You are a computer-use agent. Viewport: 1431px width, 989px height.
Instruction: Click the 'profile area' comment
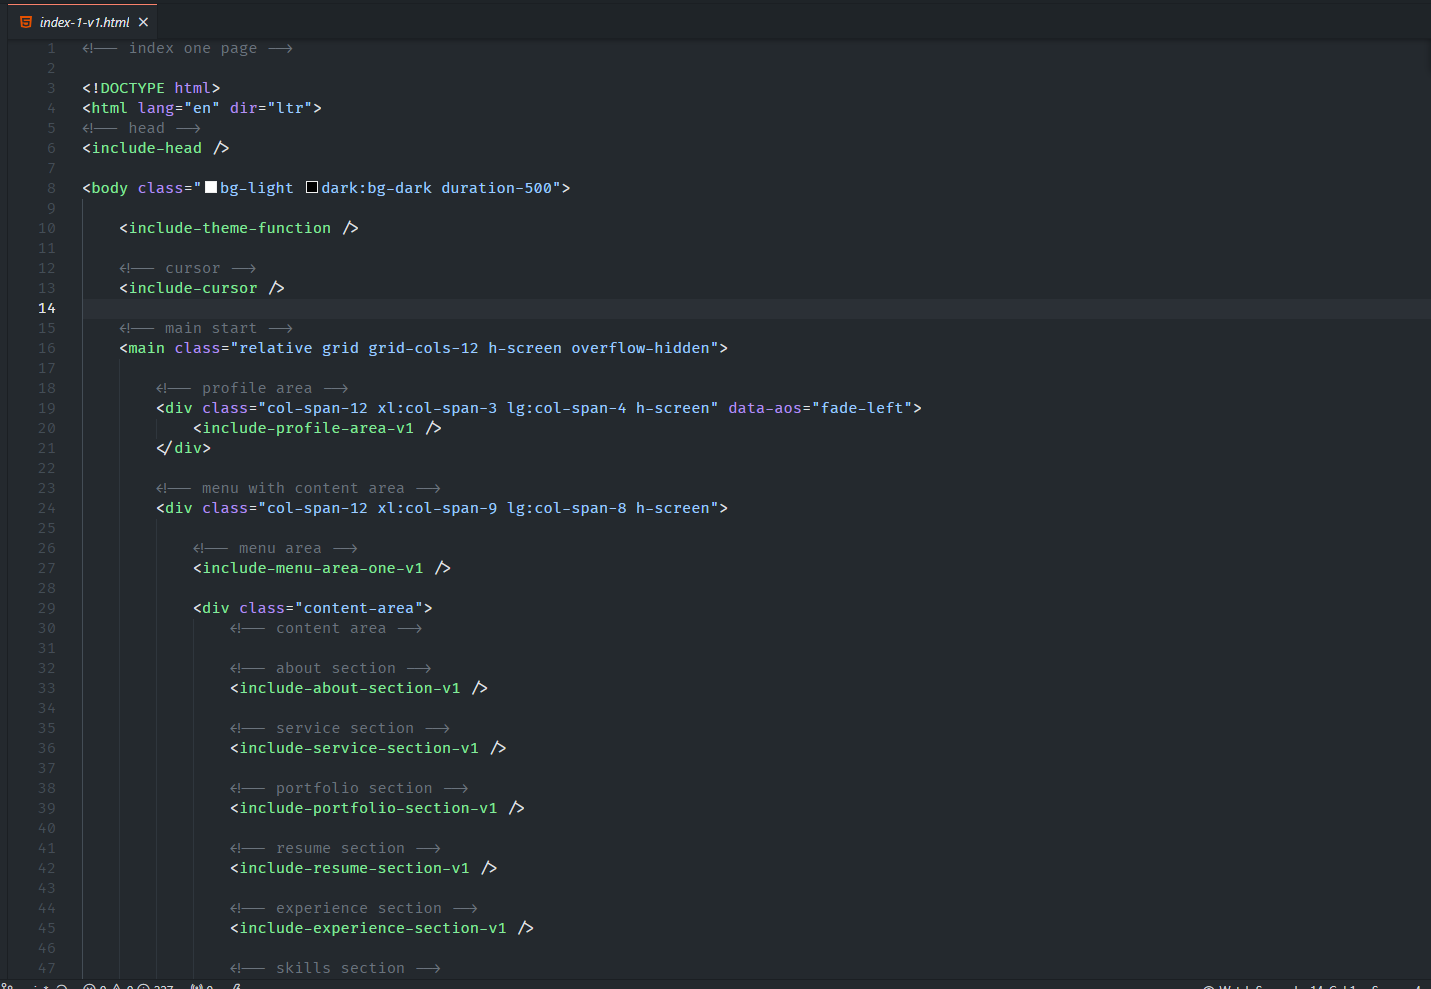(x=252, y=388)
